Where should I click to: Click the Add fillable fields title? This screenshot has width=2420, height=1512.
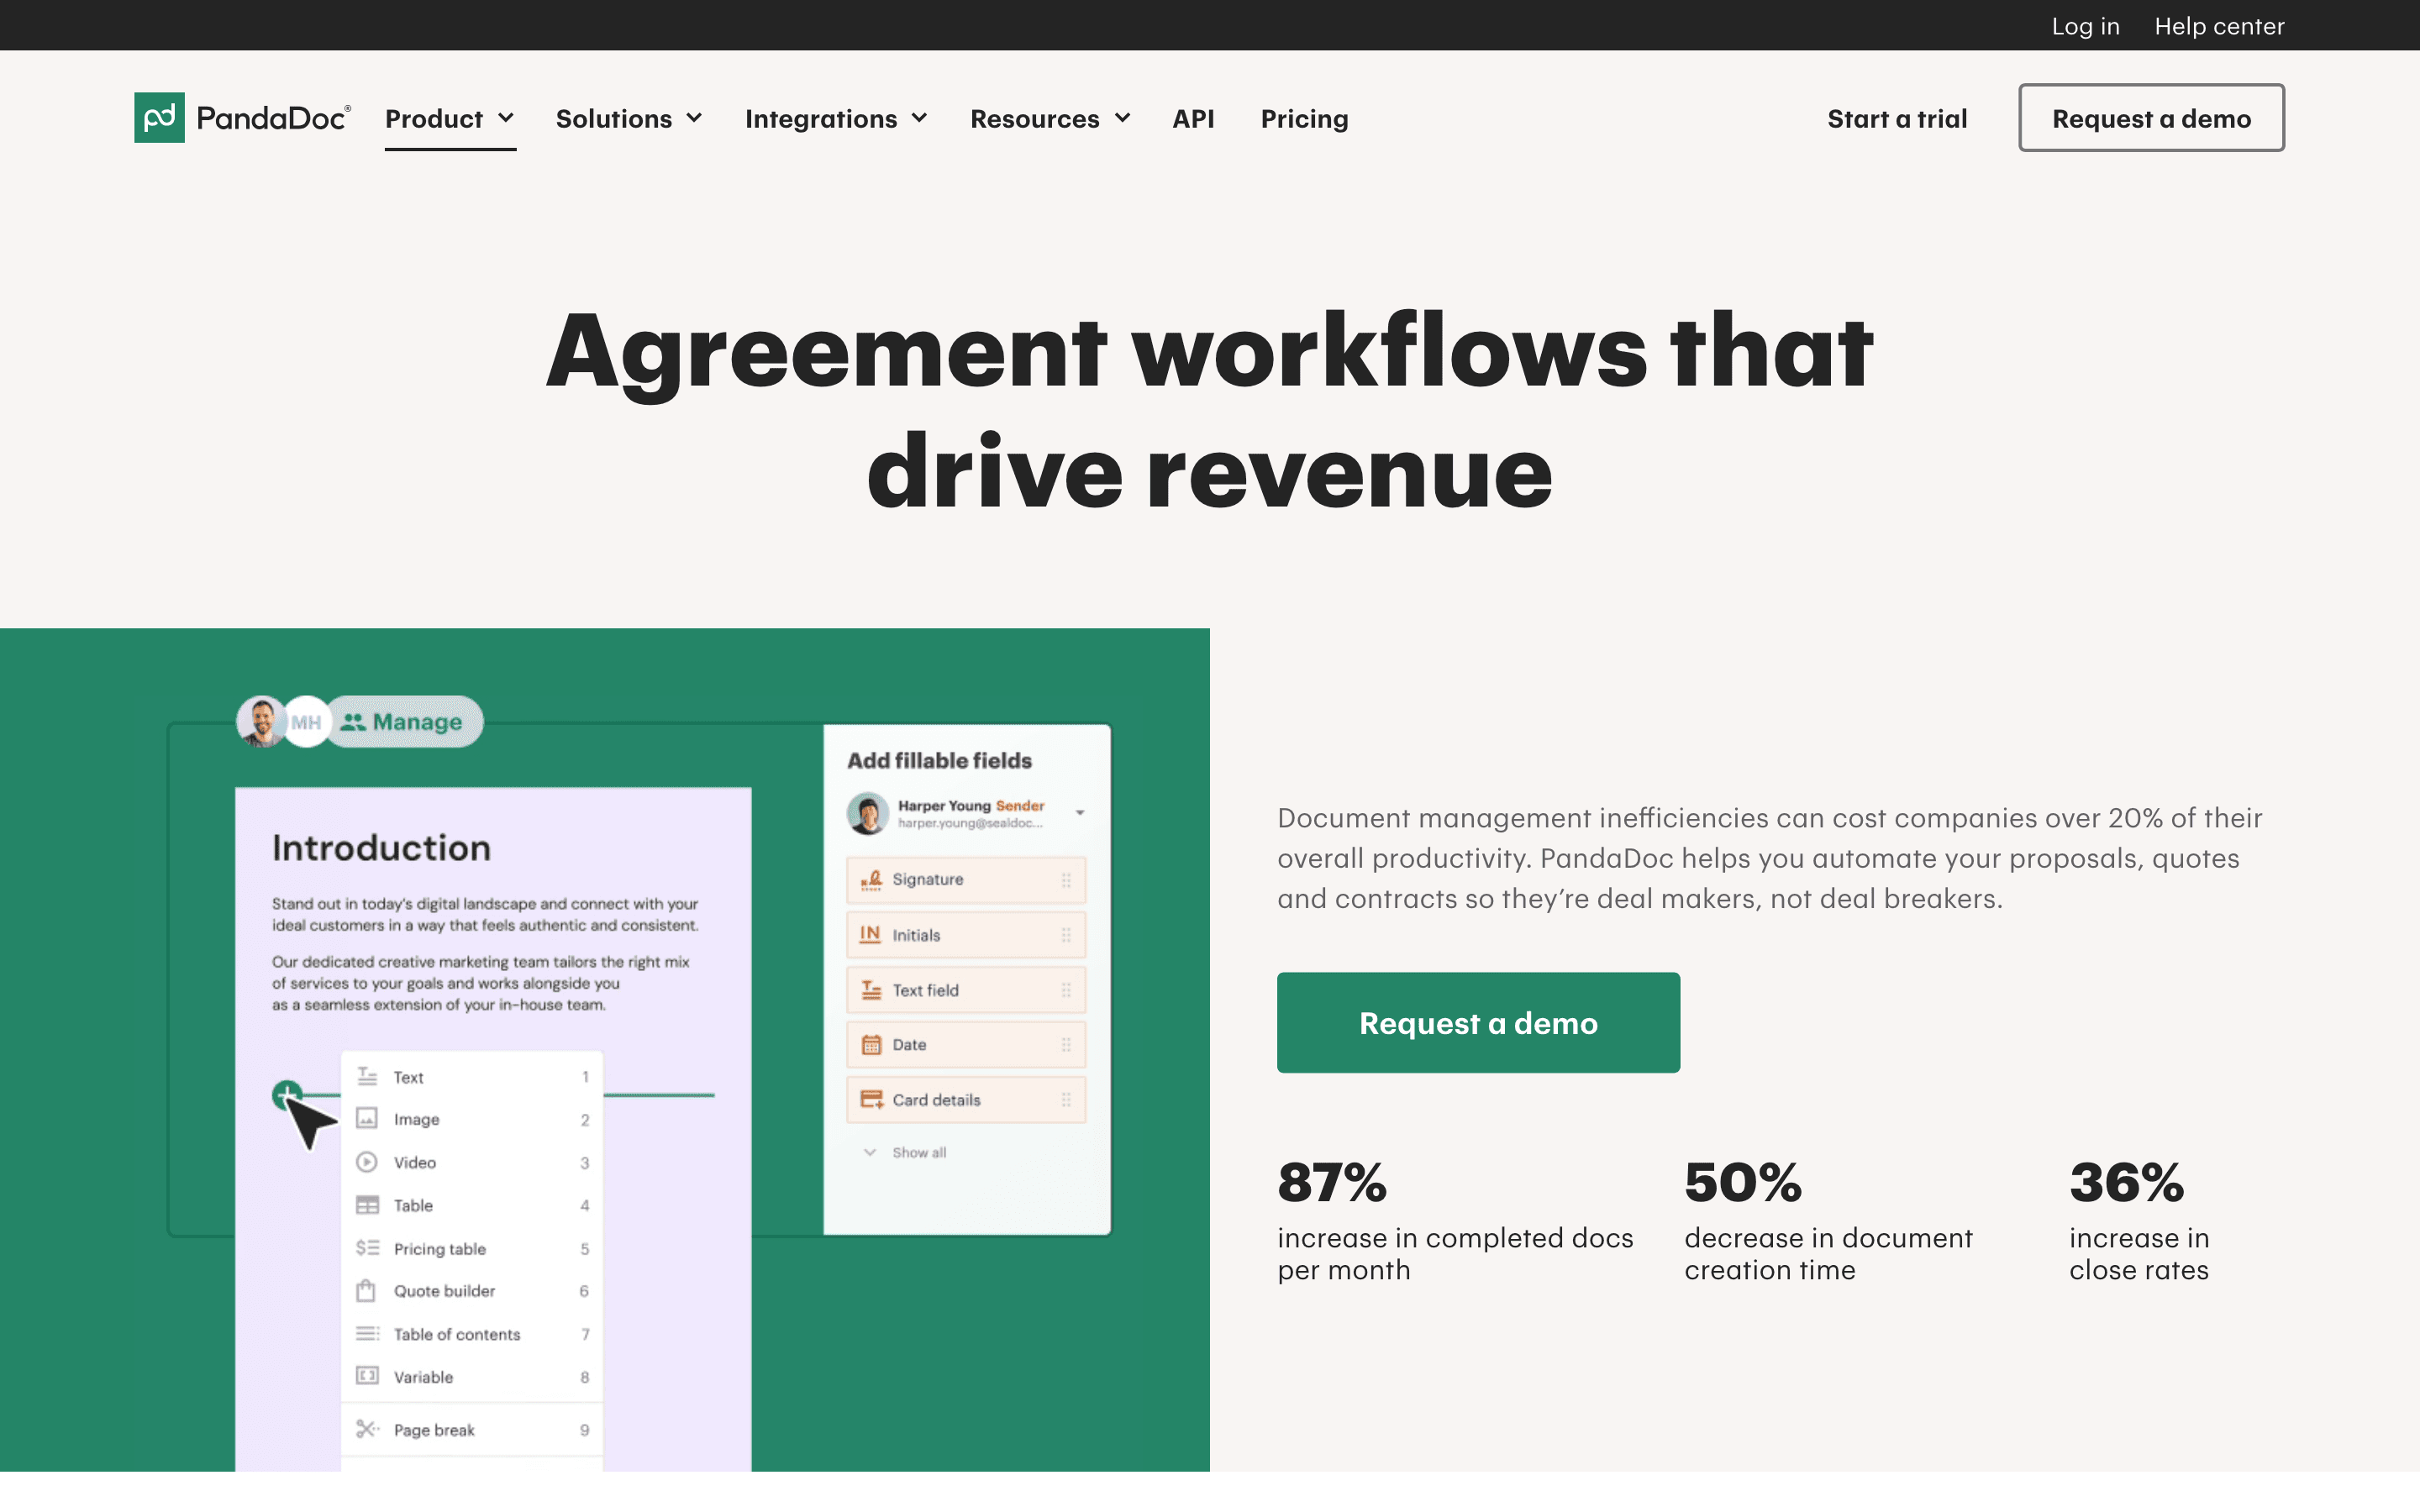[x=939, y=760]
